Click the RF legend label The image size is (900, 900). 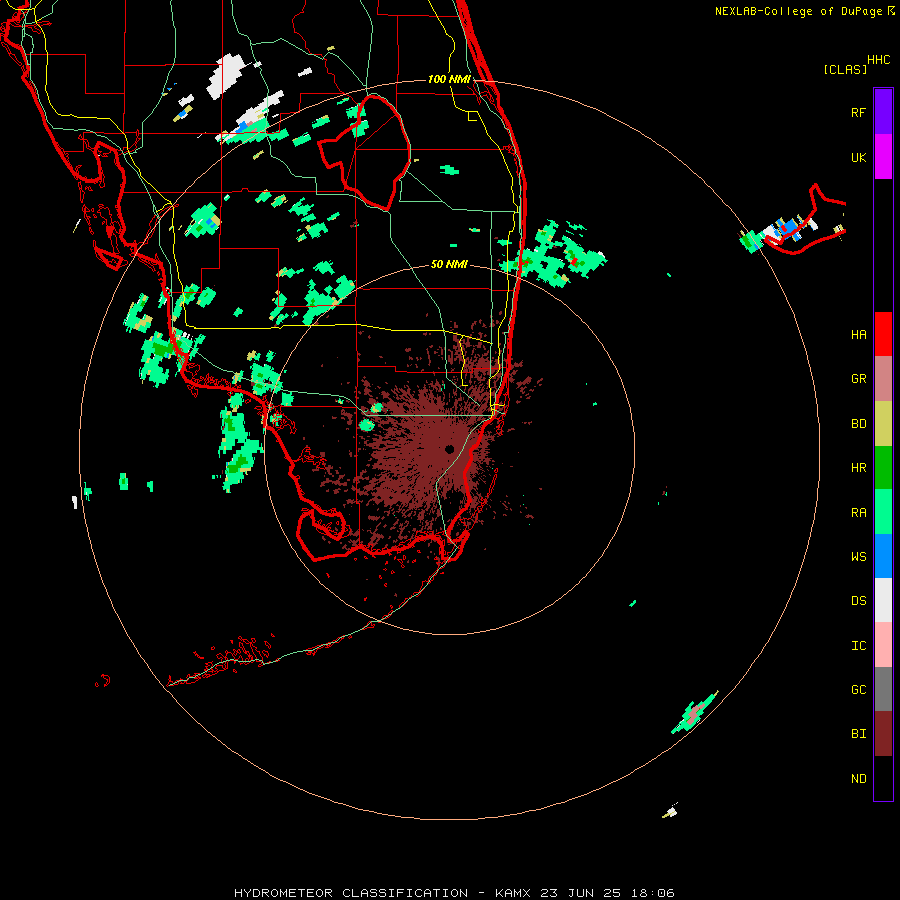858,112
